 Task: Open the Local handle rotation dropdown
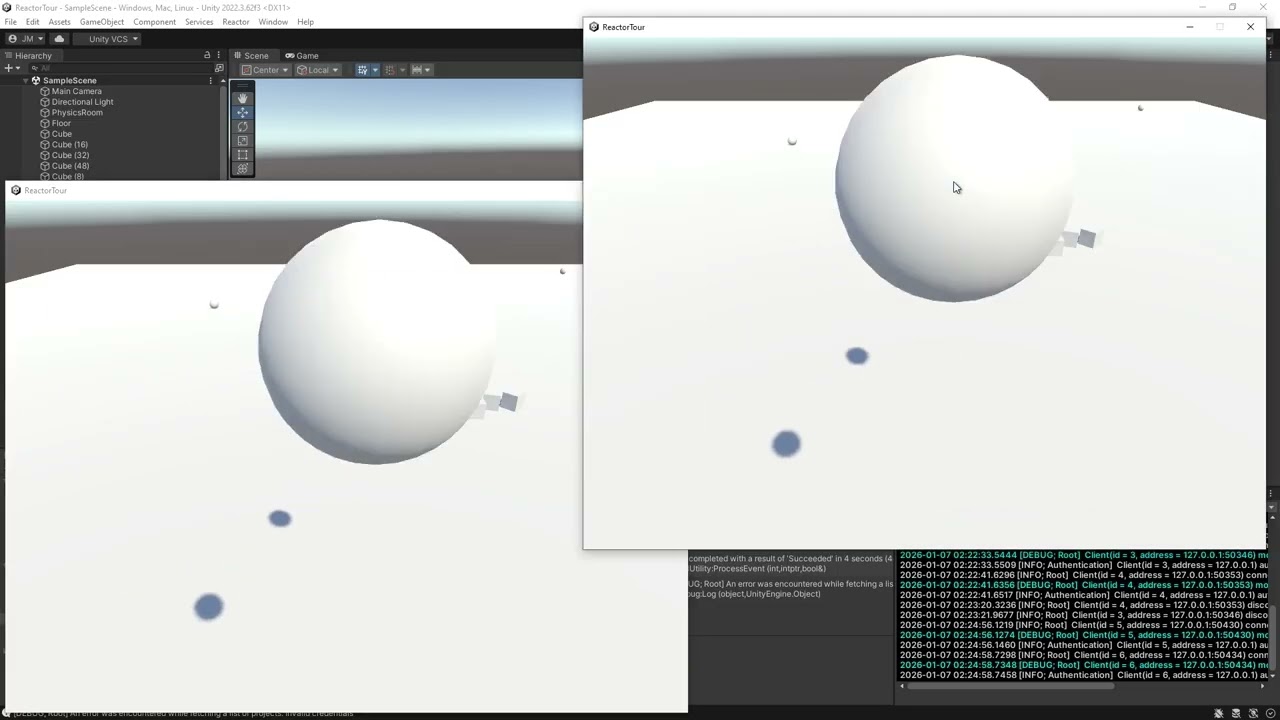coord(318,70)
